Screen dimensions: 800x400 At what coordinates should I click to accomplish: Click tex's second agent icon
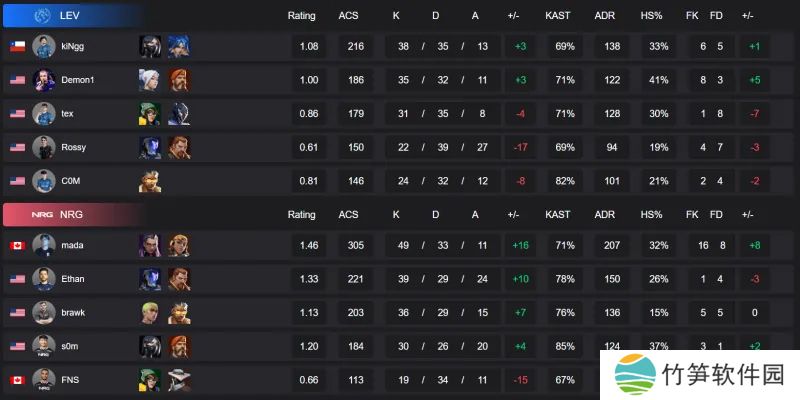(x=178, y=113)
